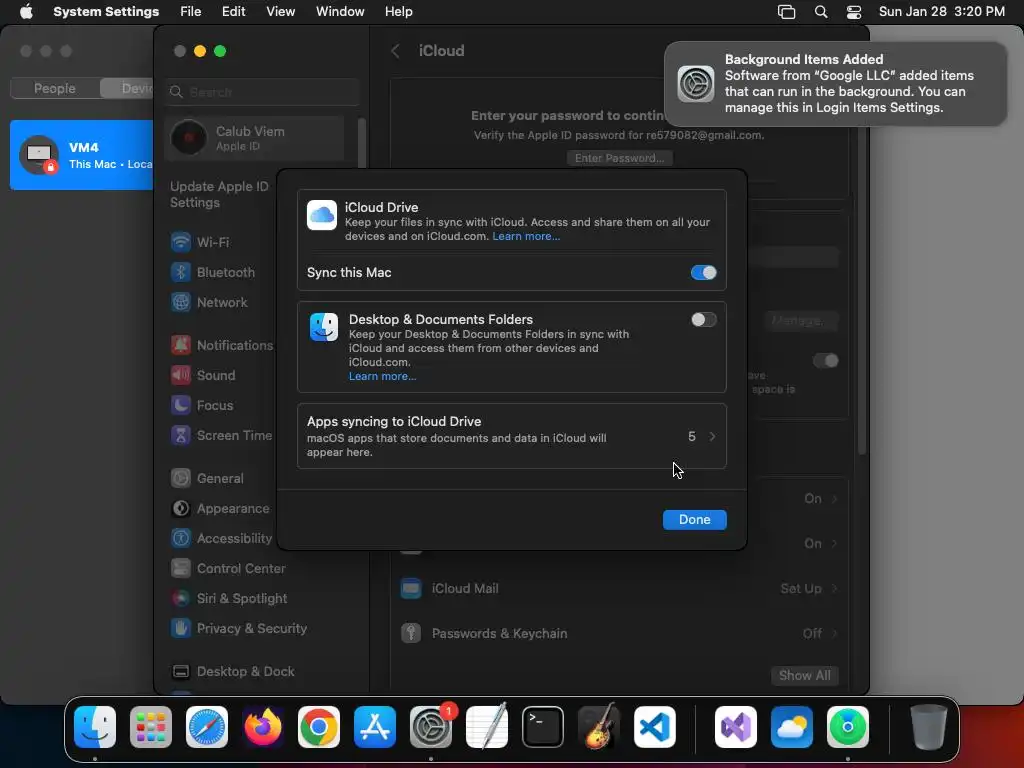Open Appearance settings in sidebar

click(220, 509)
